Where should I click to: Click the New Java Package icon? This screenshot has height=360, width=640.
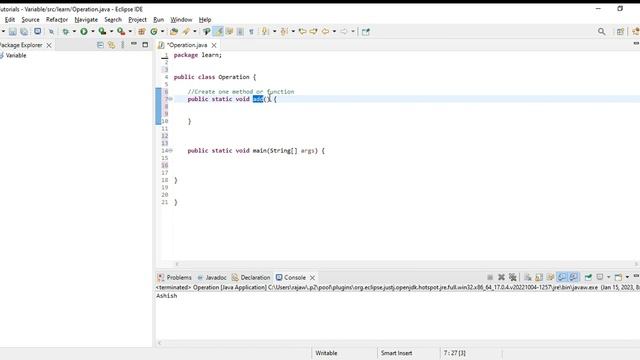[x=142, y=31]
